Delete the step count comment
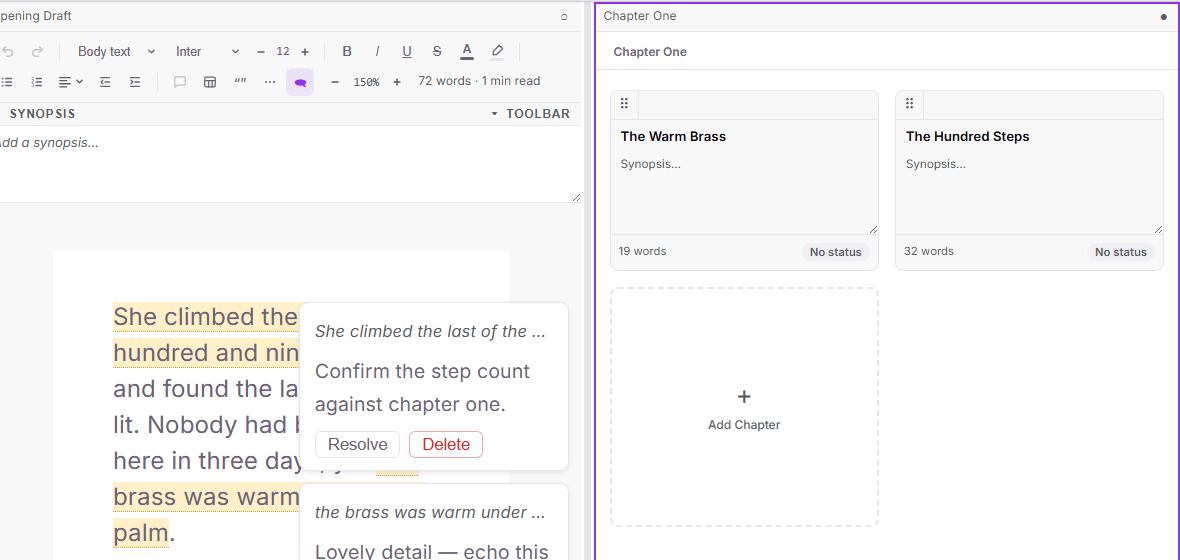The image size is (1180, 560). click(x=446, y=445)
